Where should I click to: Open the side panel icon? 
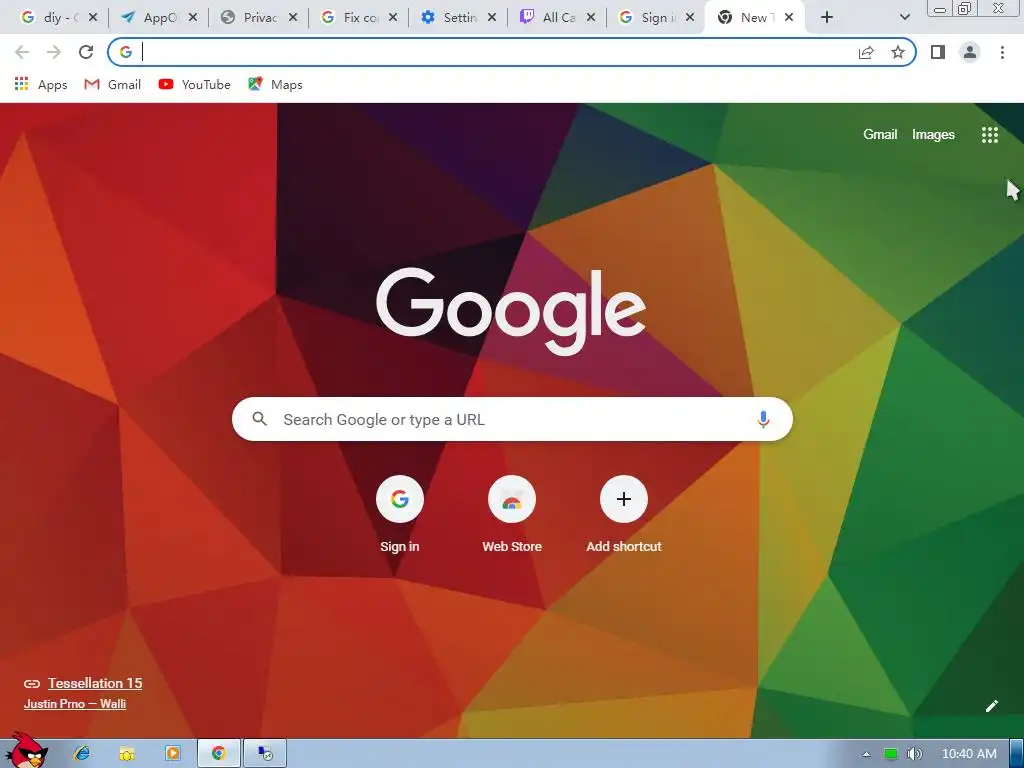pos(938,52)
